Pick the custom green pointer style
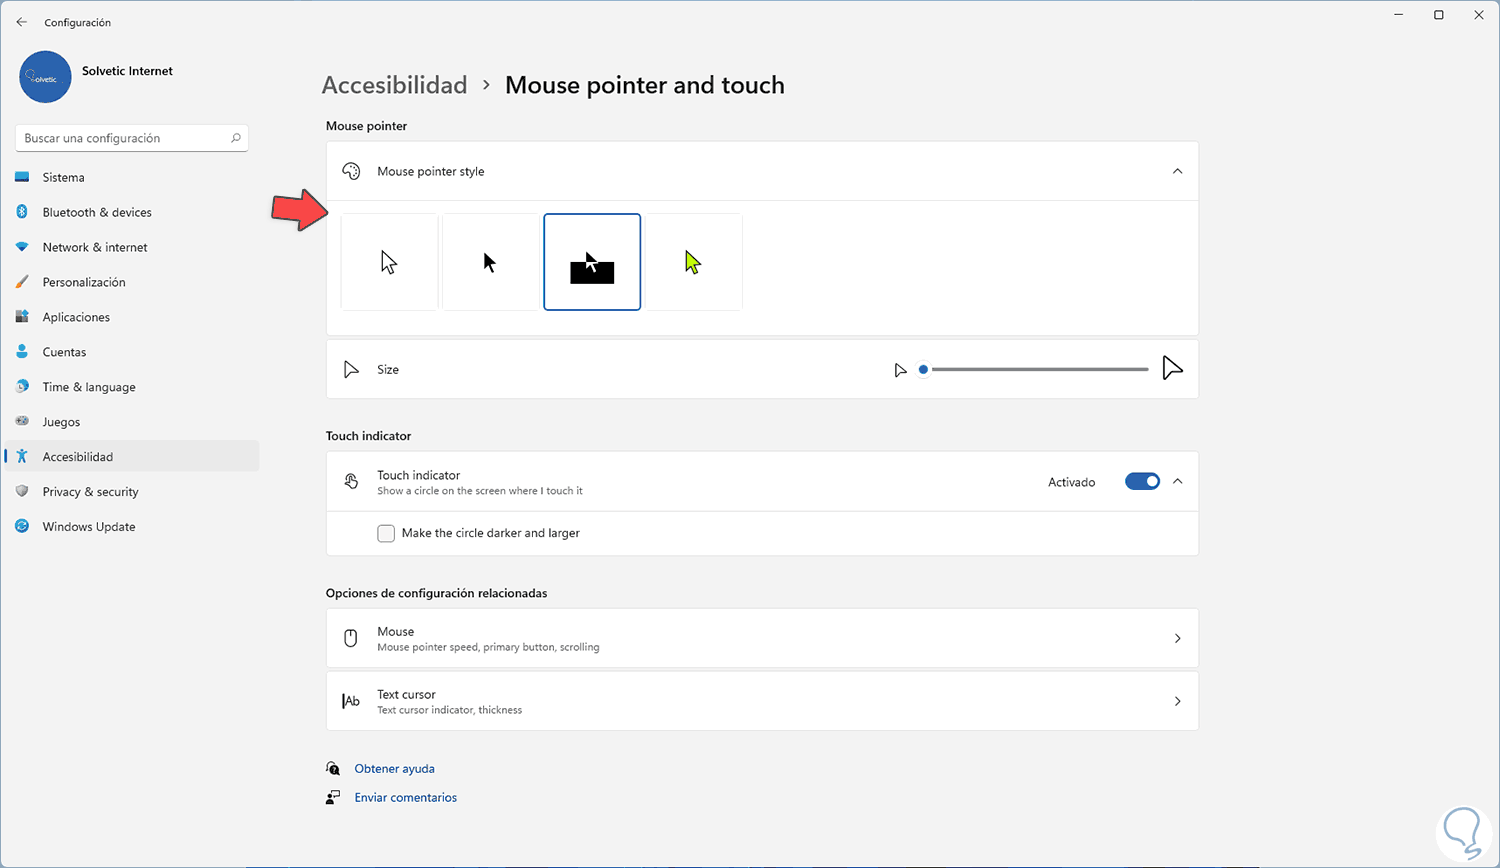 (693, 262)
